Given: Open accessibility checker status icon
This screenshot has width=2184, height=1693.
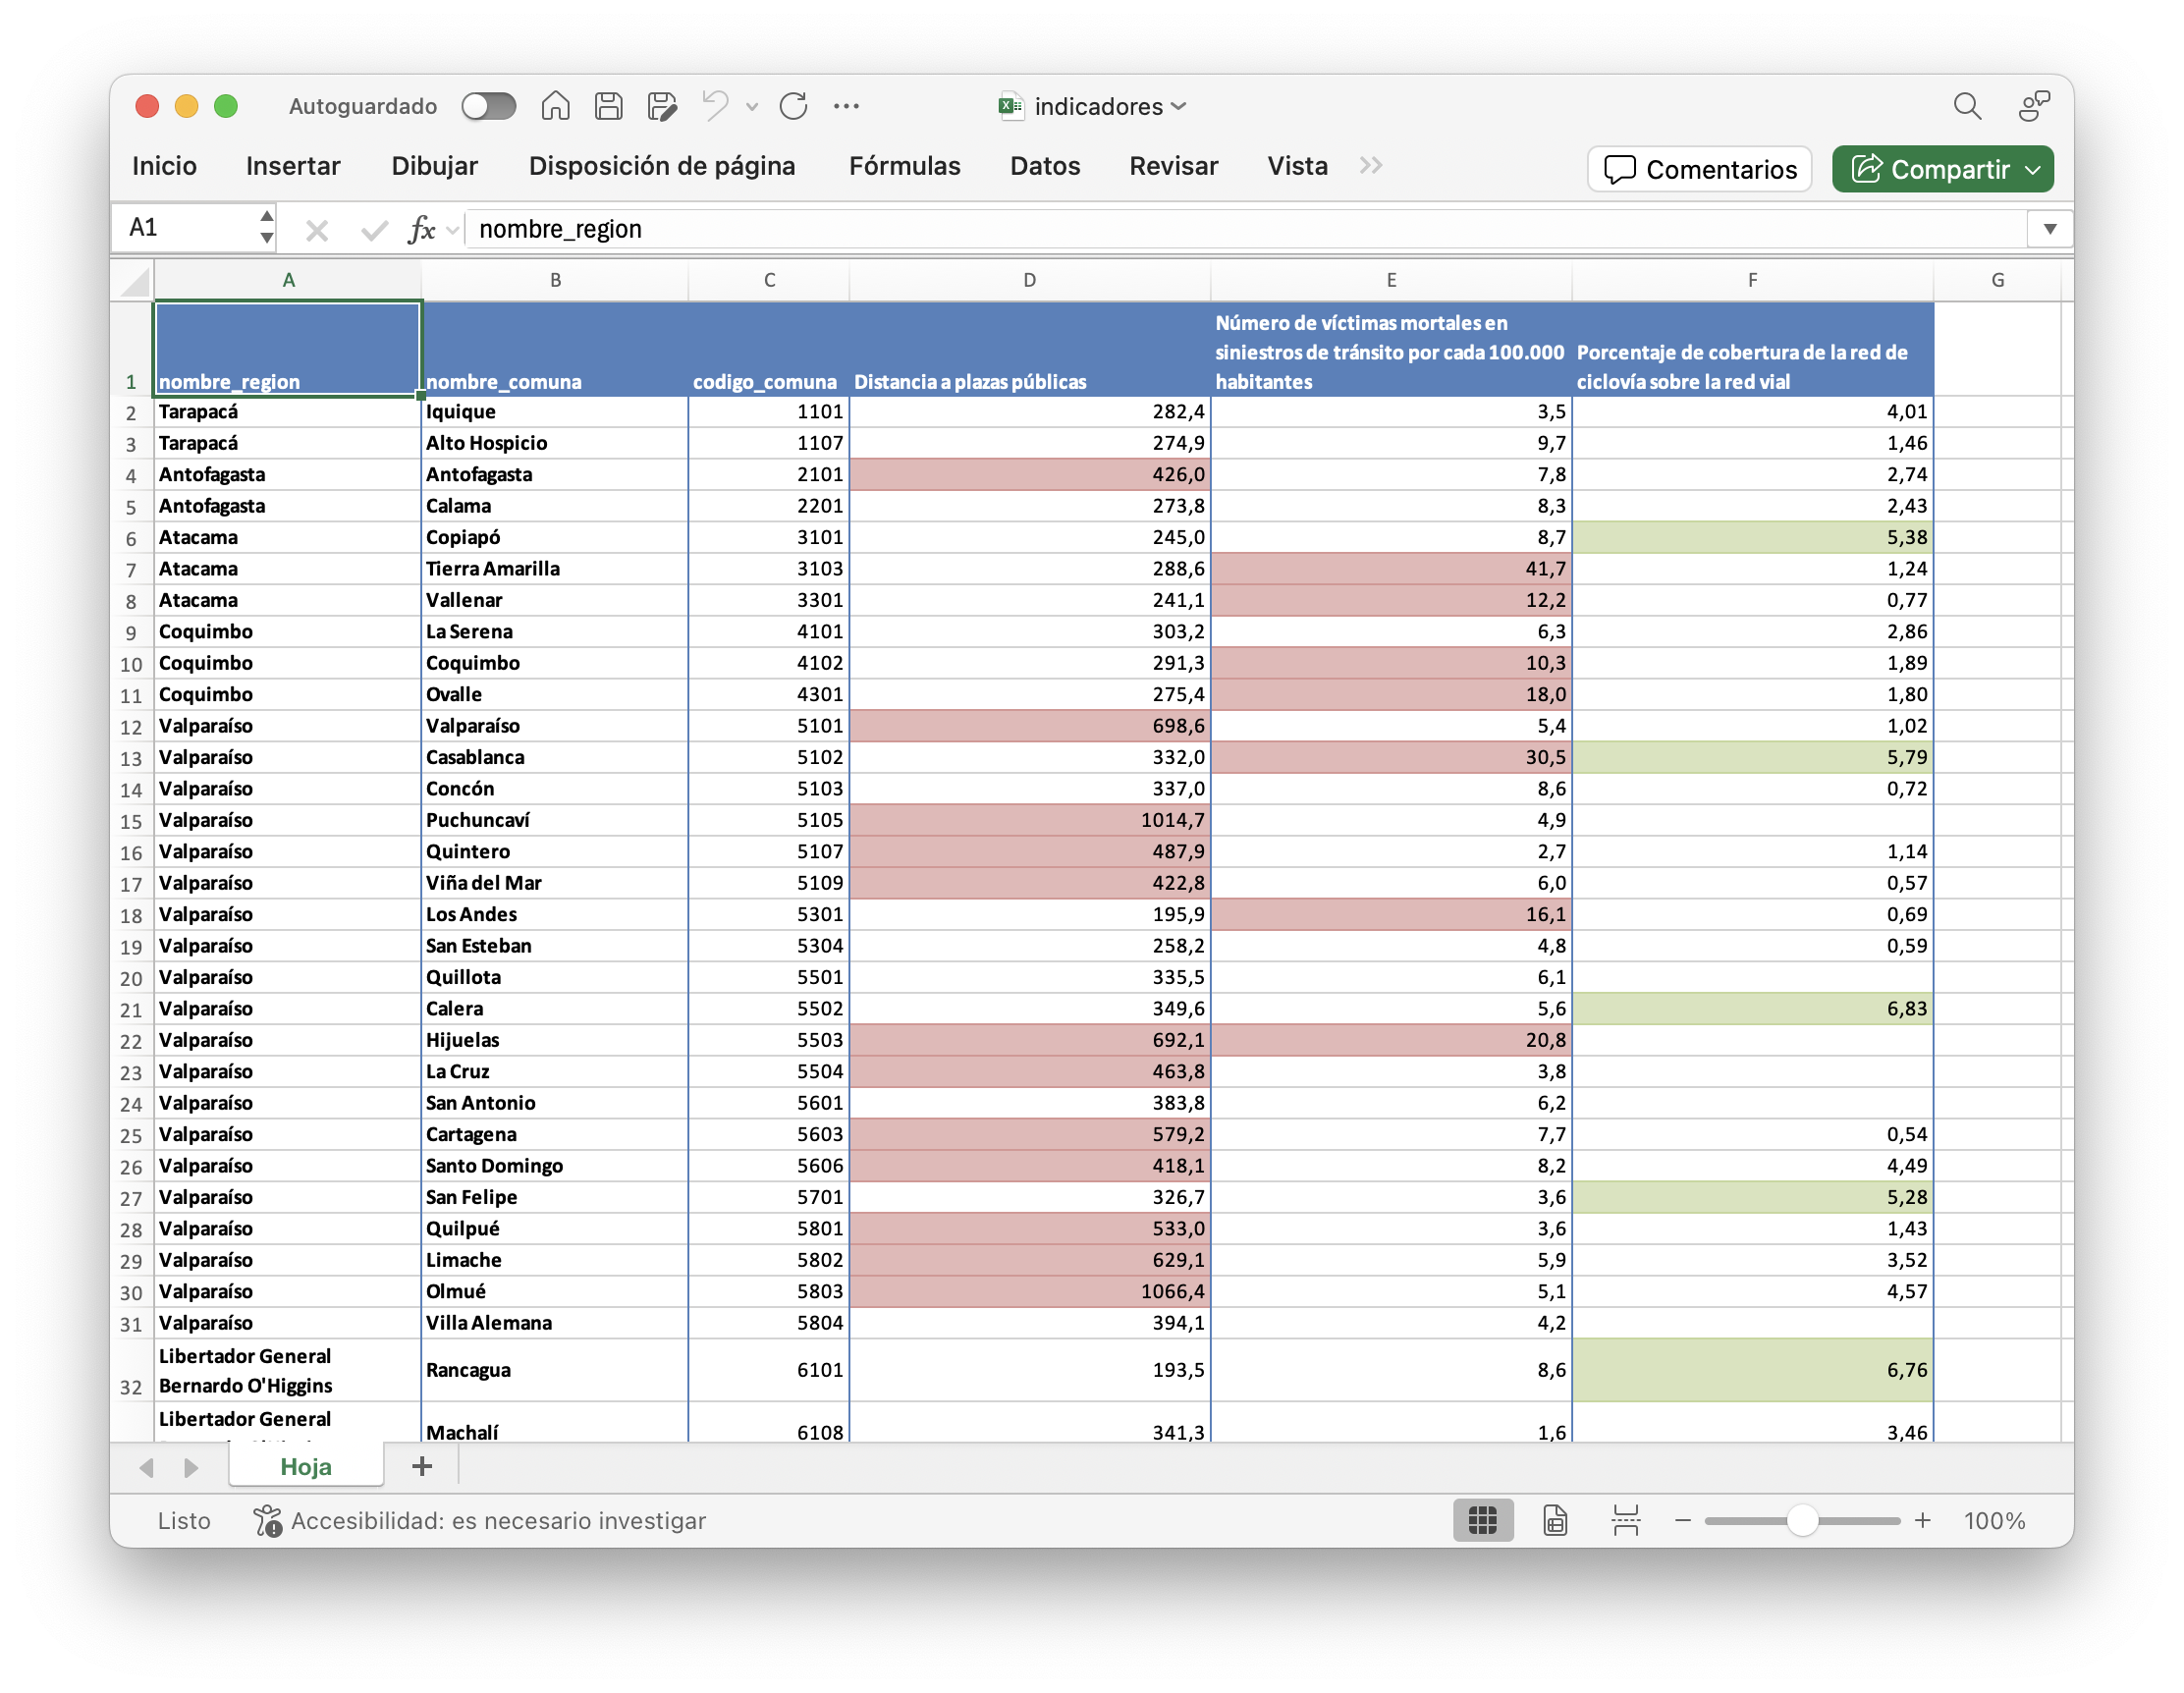Looking at the screenshot, I should click(x=267, y=1520).
